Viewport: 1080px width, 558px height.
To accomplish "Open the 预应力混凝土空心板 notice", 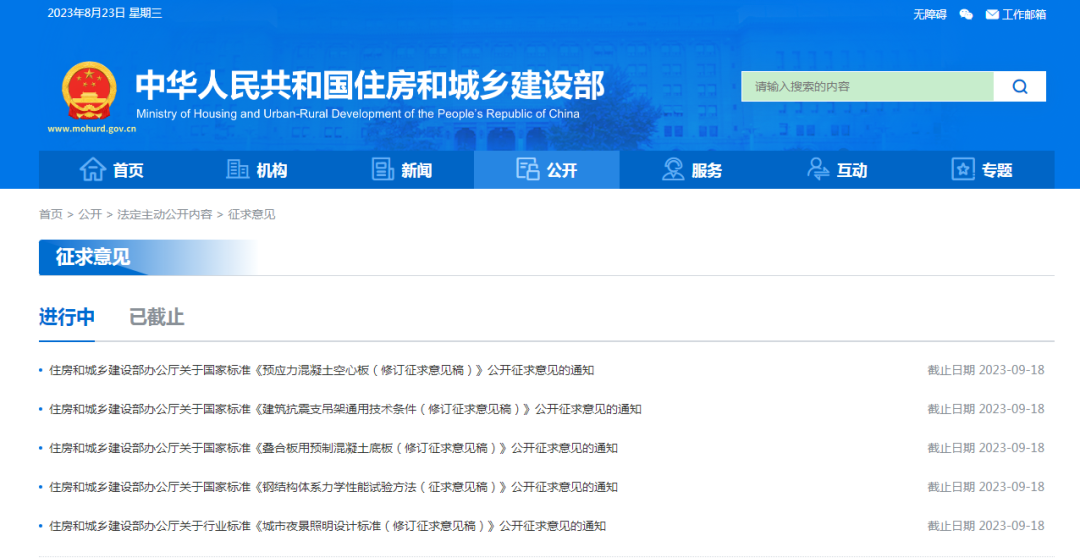I will coord(321,370).
